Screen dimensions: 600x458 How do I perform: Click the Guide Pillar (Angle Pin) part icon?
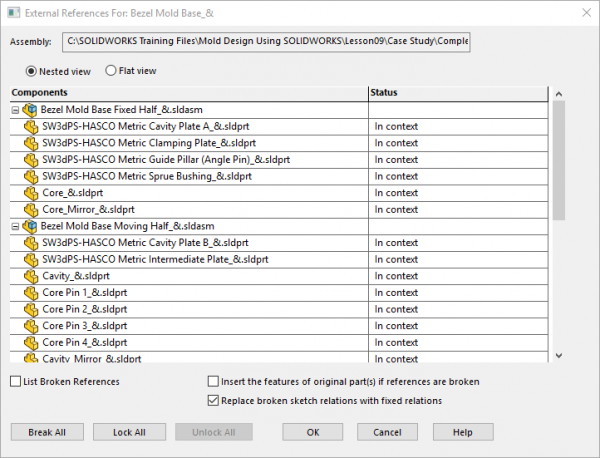[31, 160]
